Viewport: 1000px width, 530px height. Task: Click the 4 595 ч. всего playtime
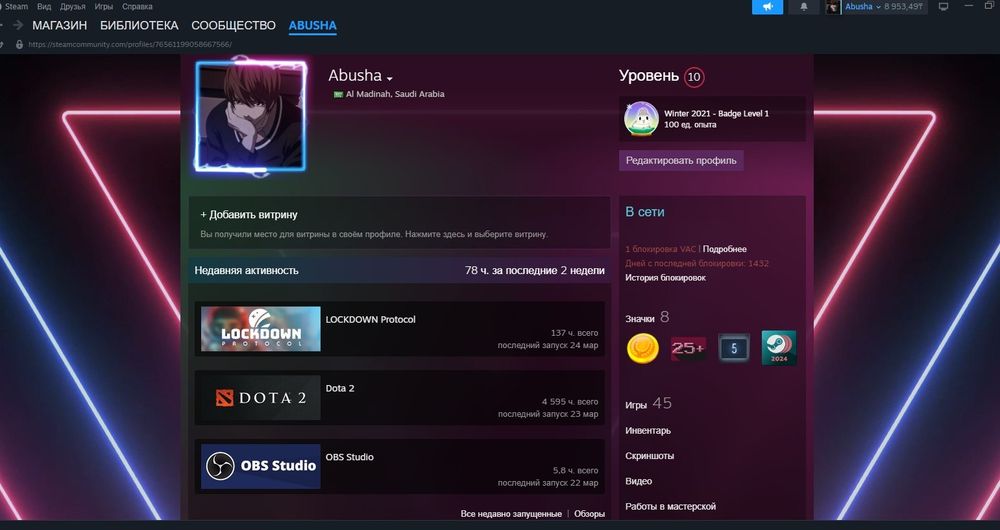570,402
